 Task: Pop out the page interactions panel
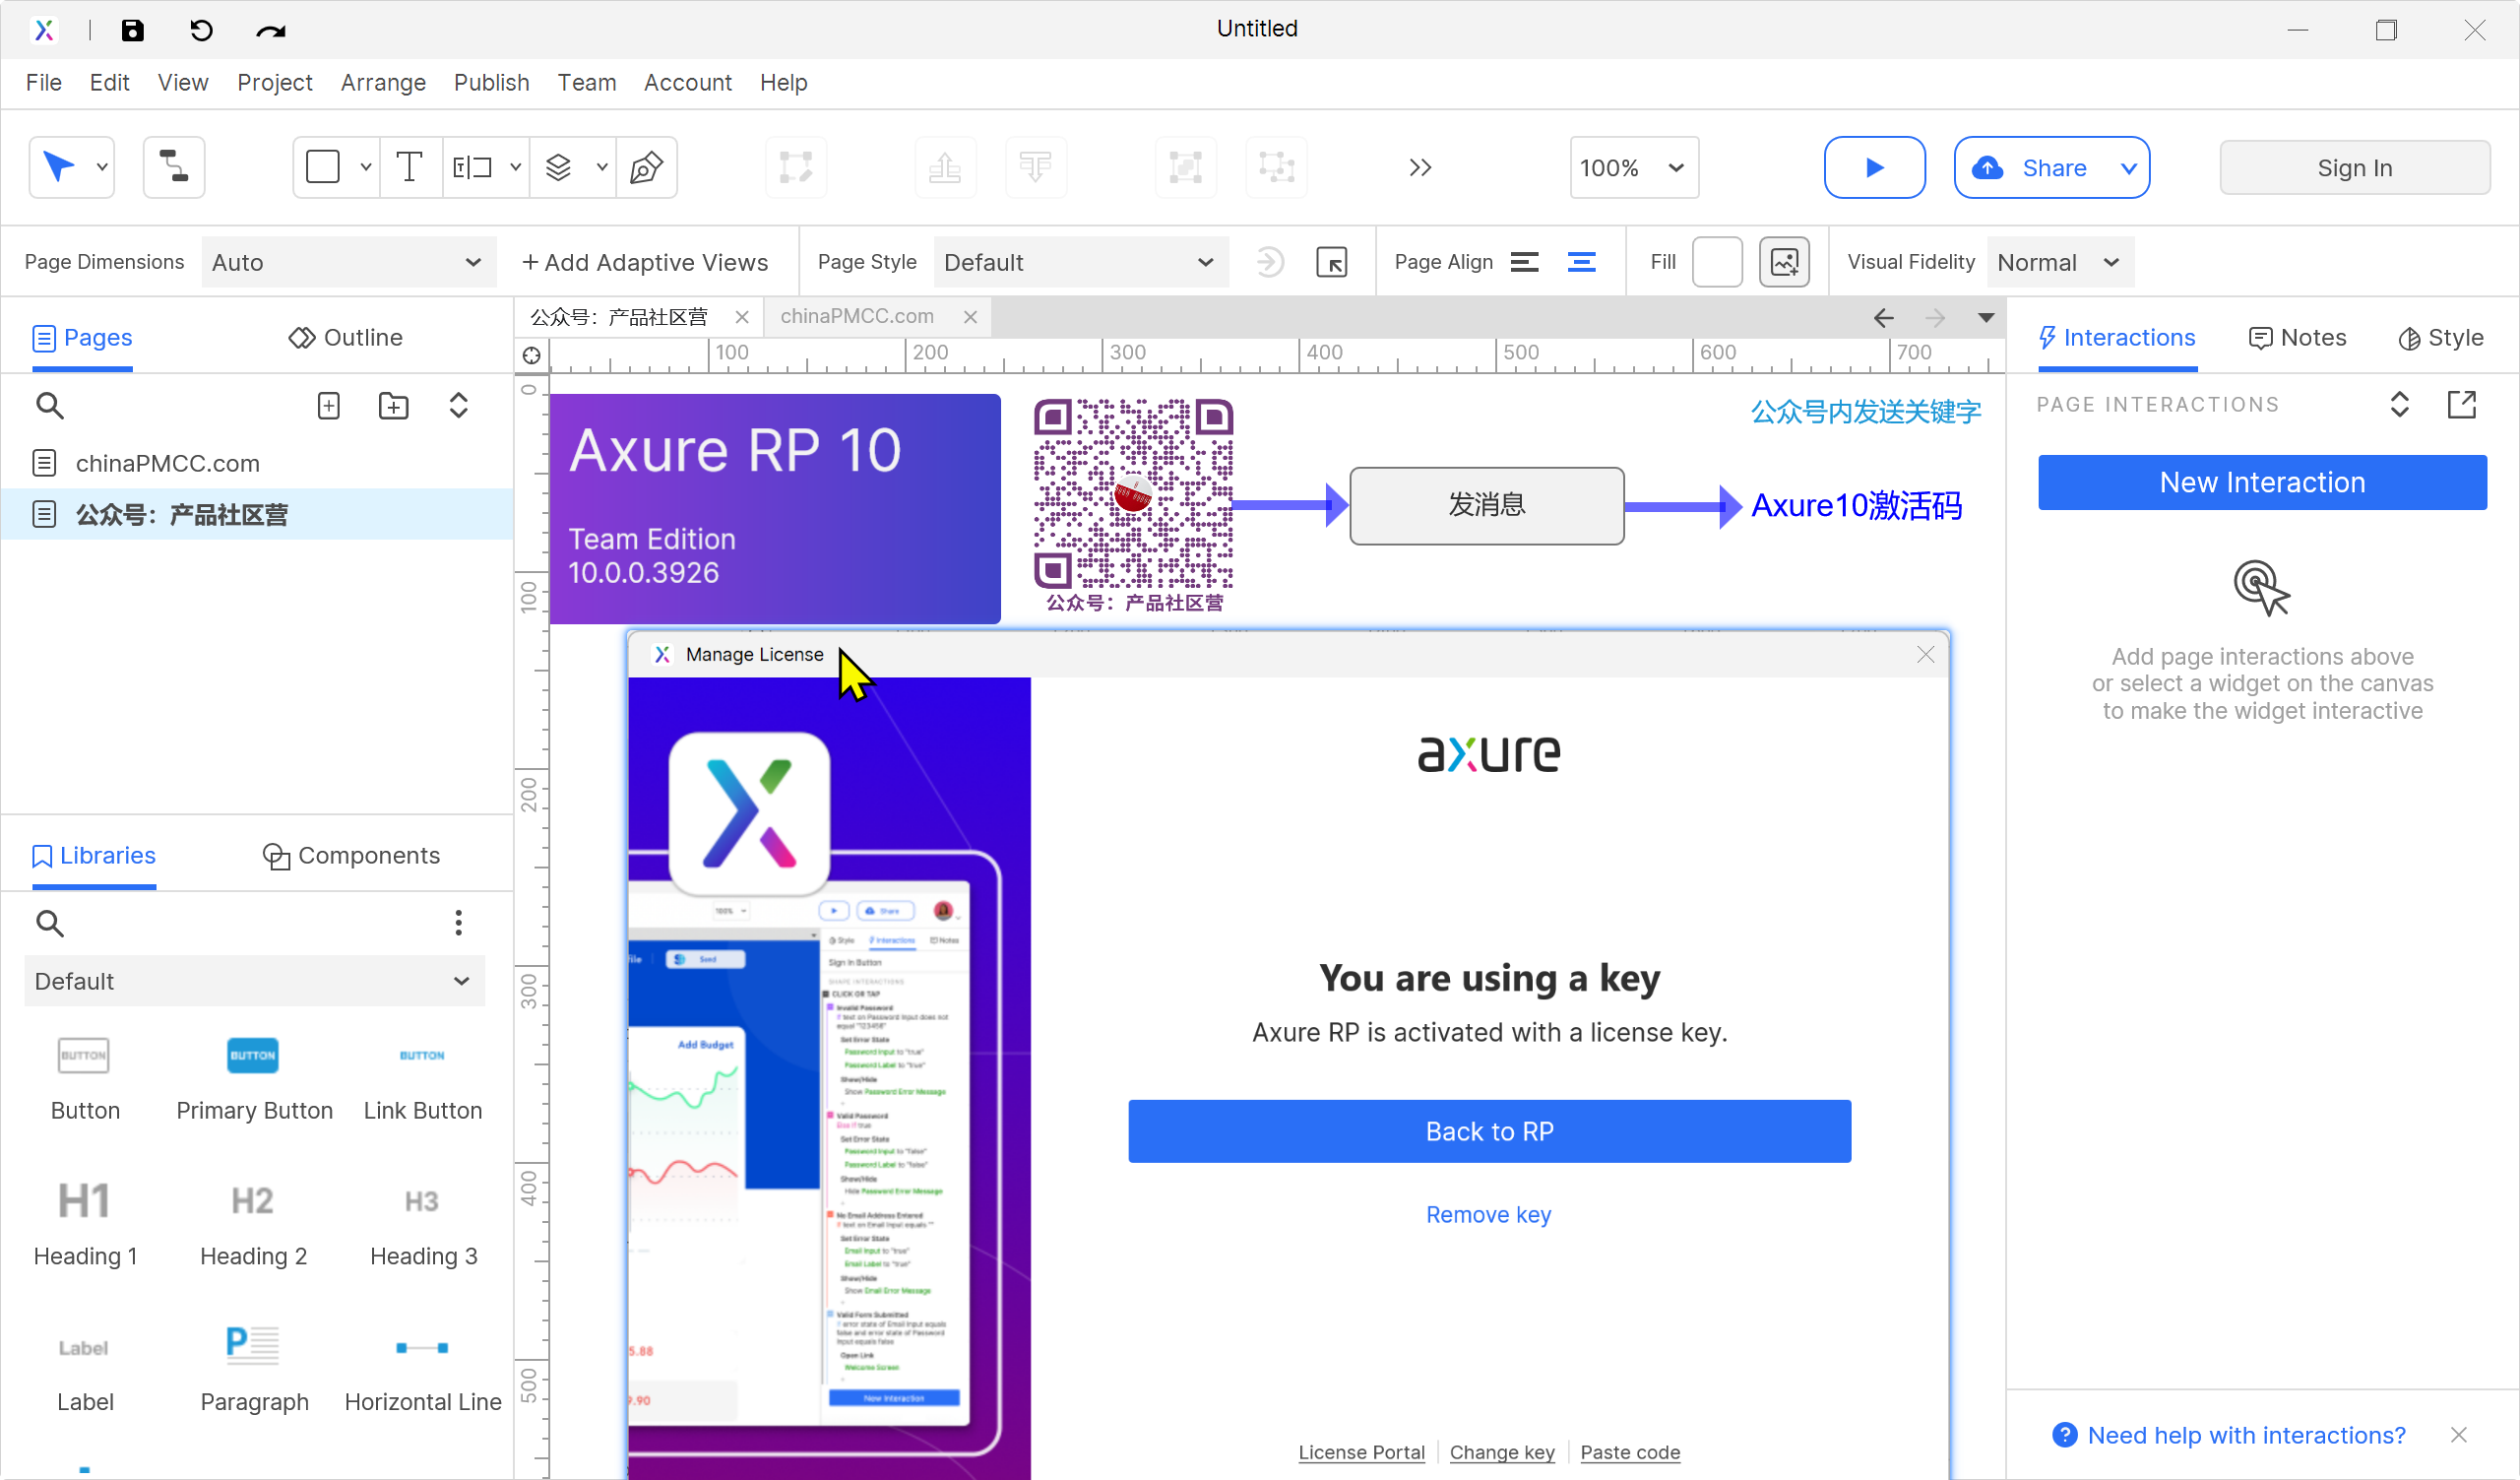coord(2461,404)
